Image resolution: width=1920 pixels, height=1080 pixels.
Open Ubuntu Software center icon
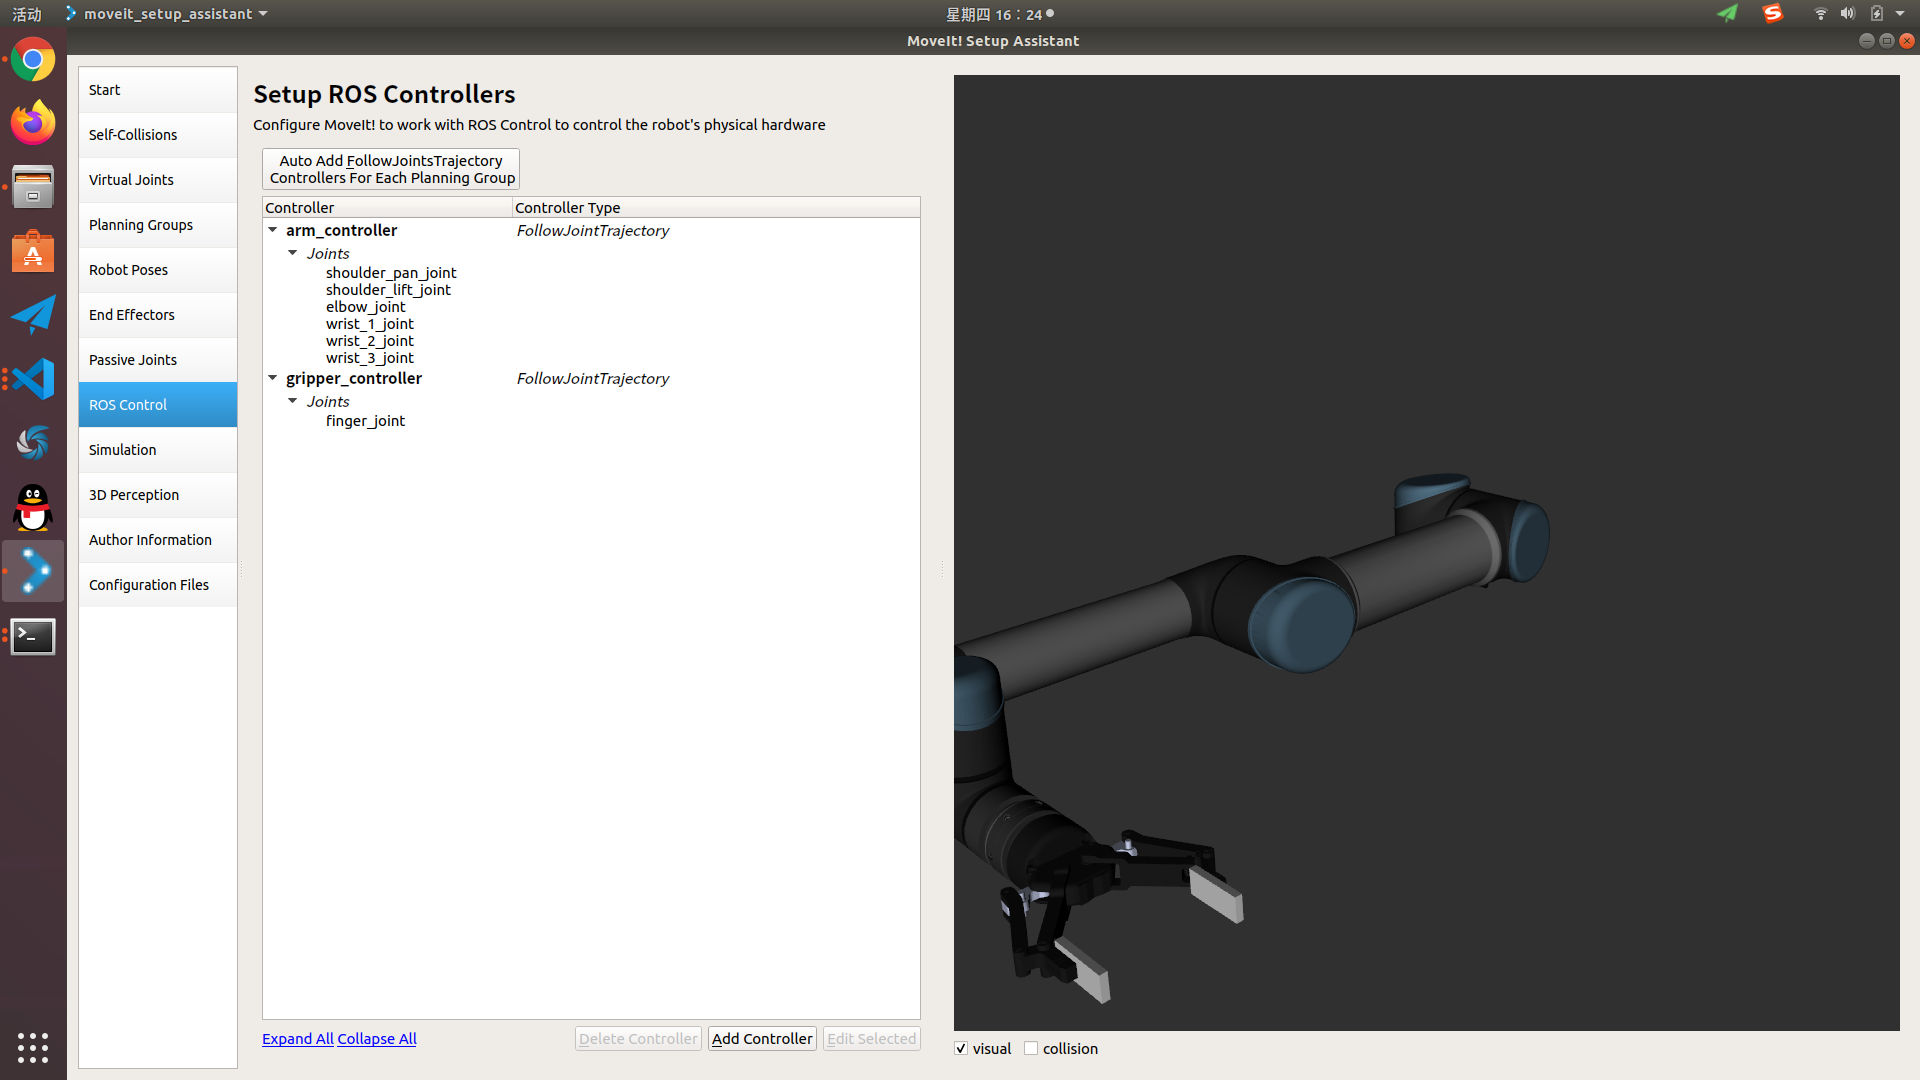click(x=33, y=252)
